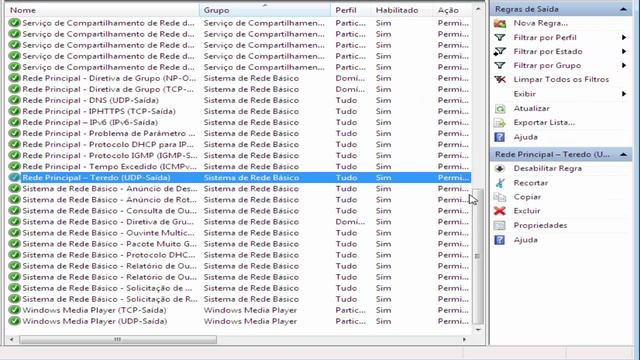Select row Rede Principal - Diretiva de Grupo (TCP-...
This screenshot has height=360, width=640.
(239, 89)
